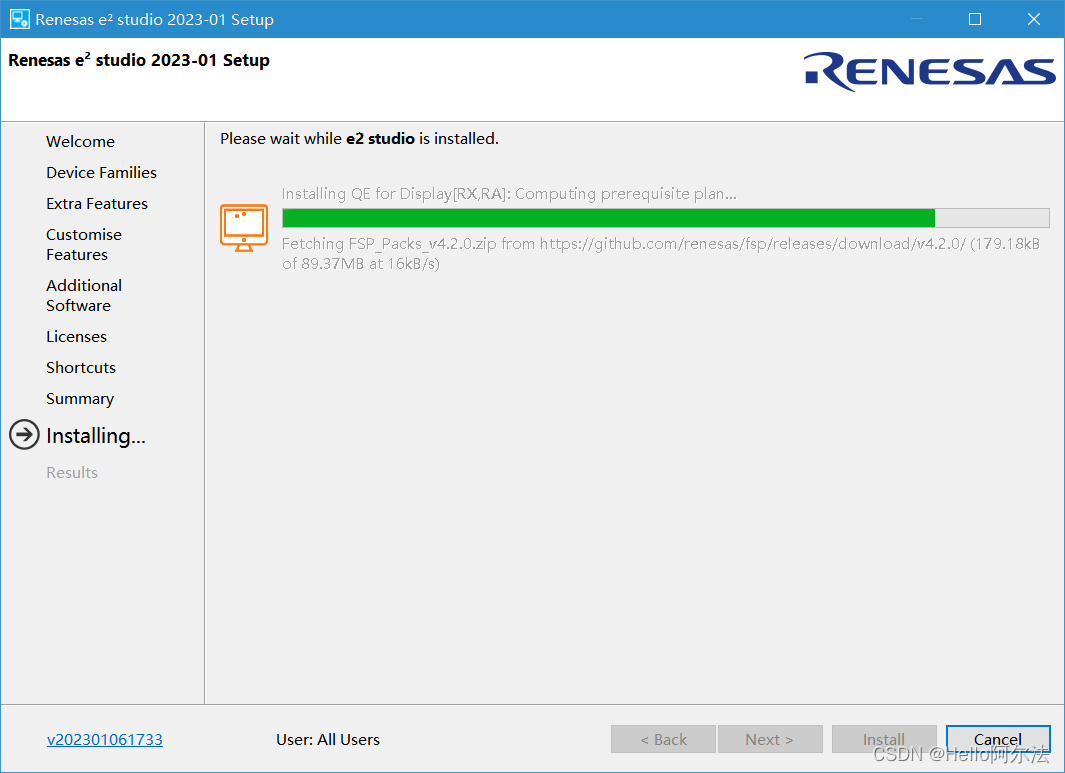Close the setup window
Image resolution: width=1065 pixels, height=773 pixels.
tap(1034, 19)
